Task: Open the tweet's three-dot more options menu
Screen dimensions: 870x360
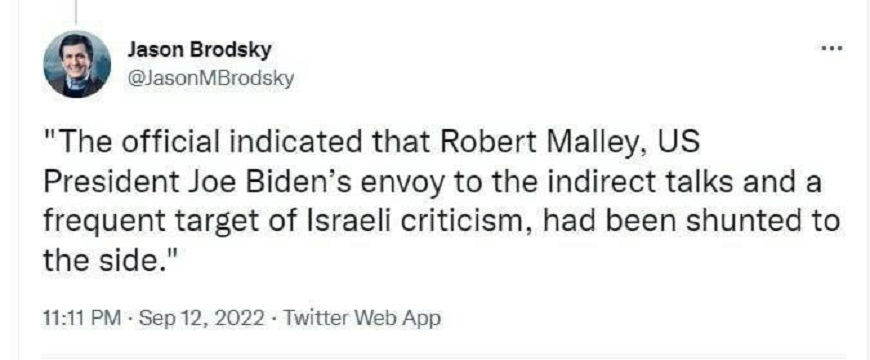Action: coord(833,49)
